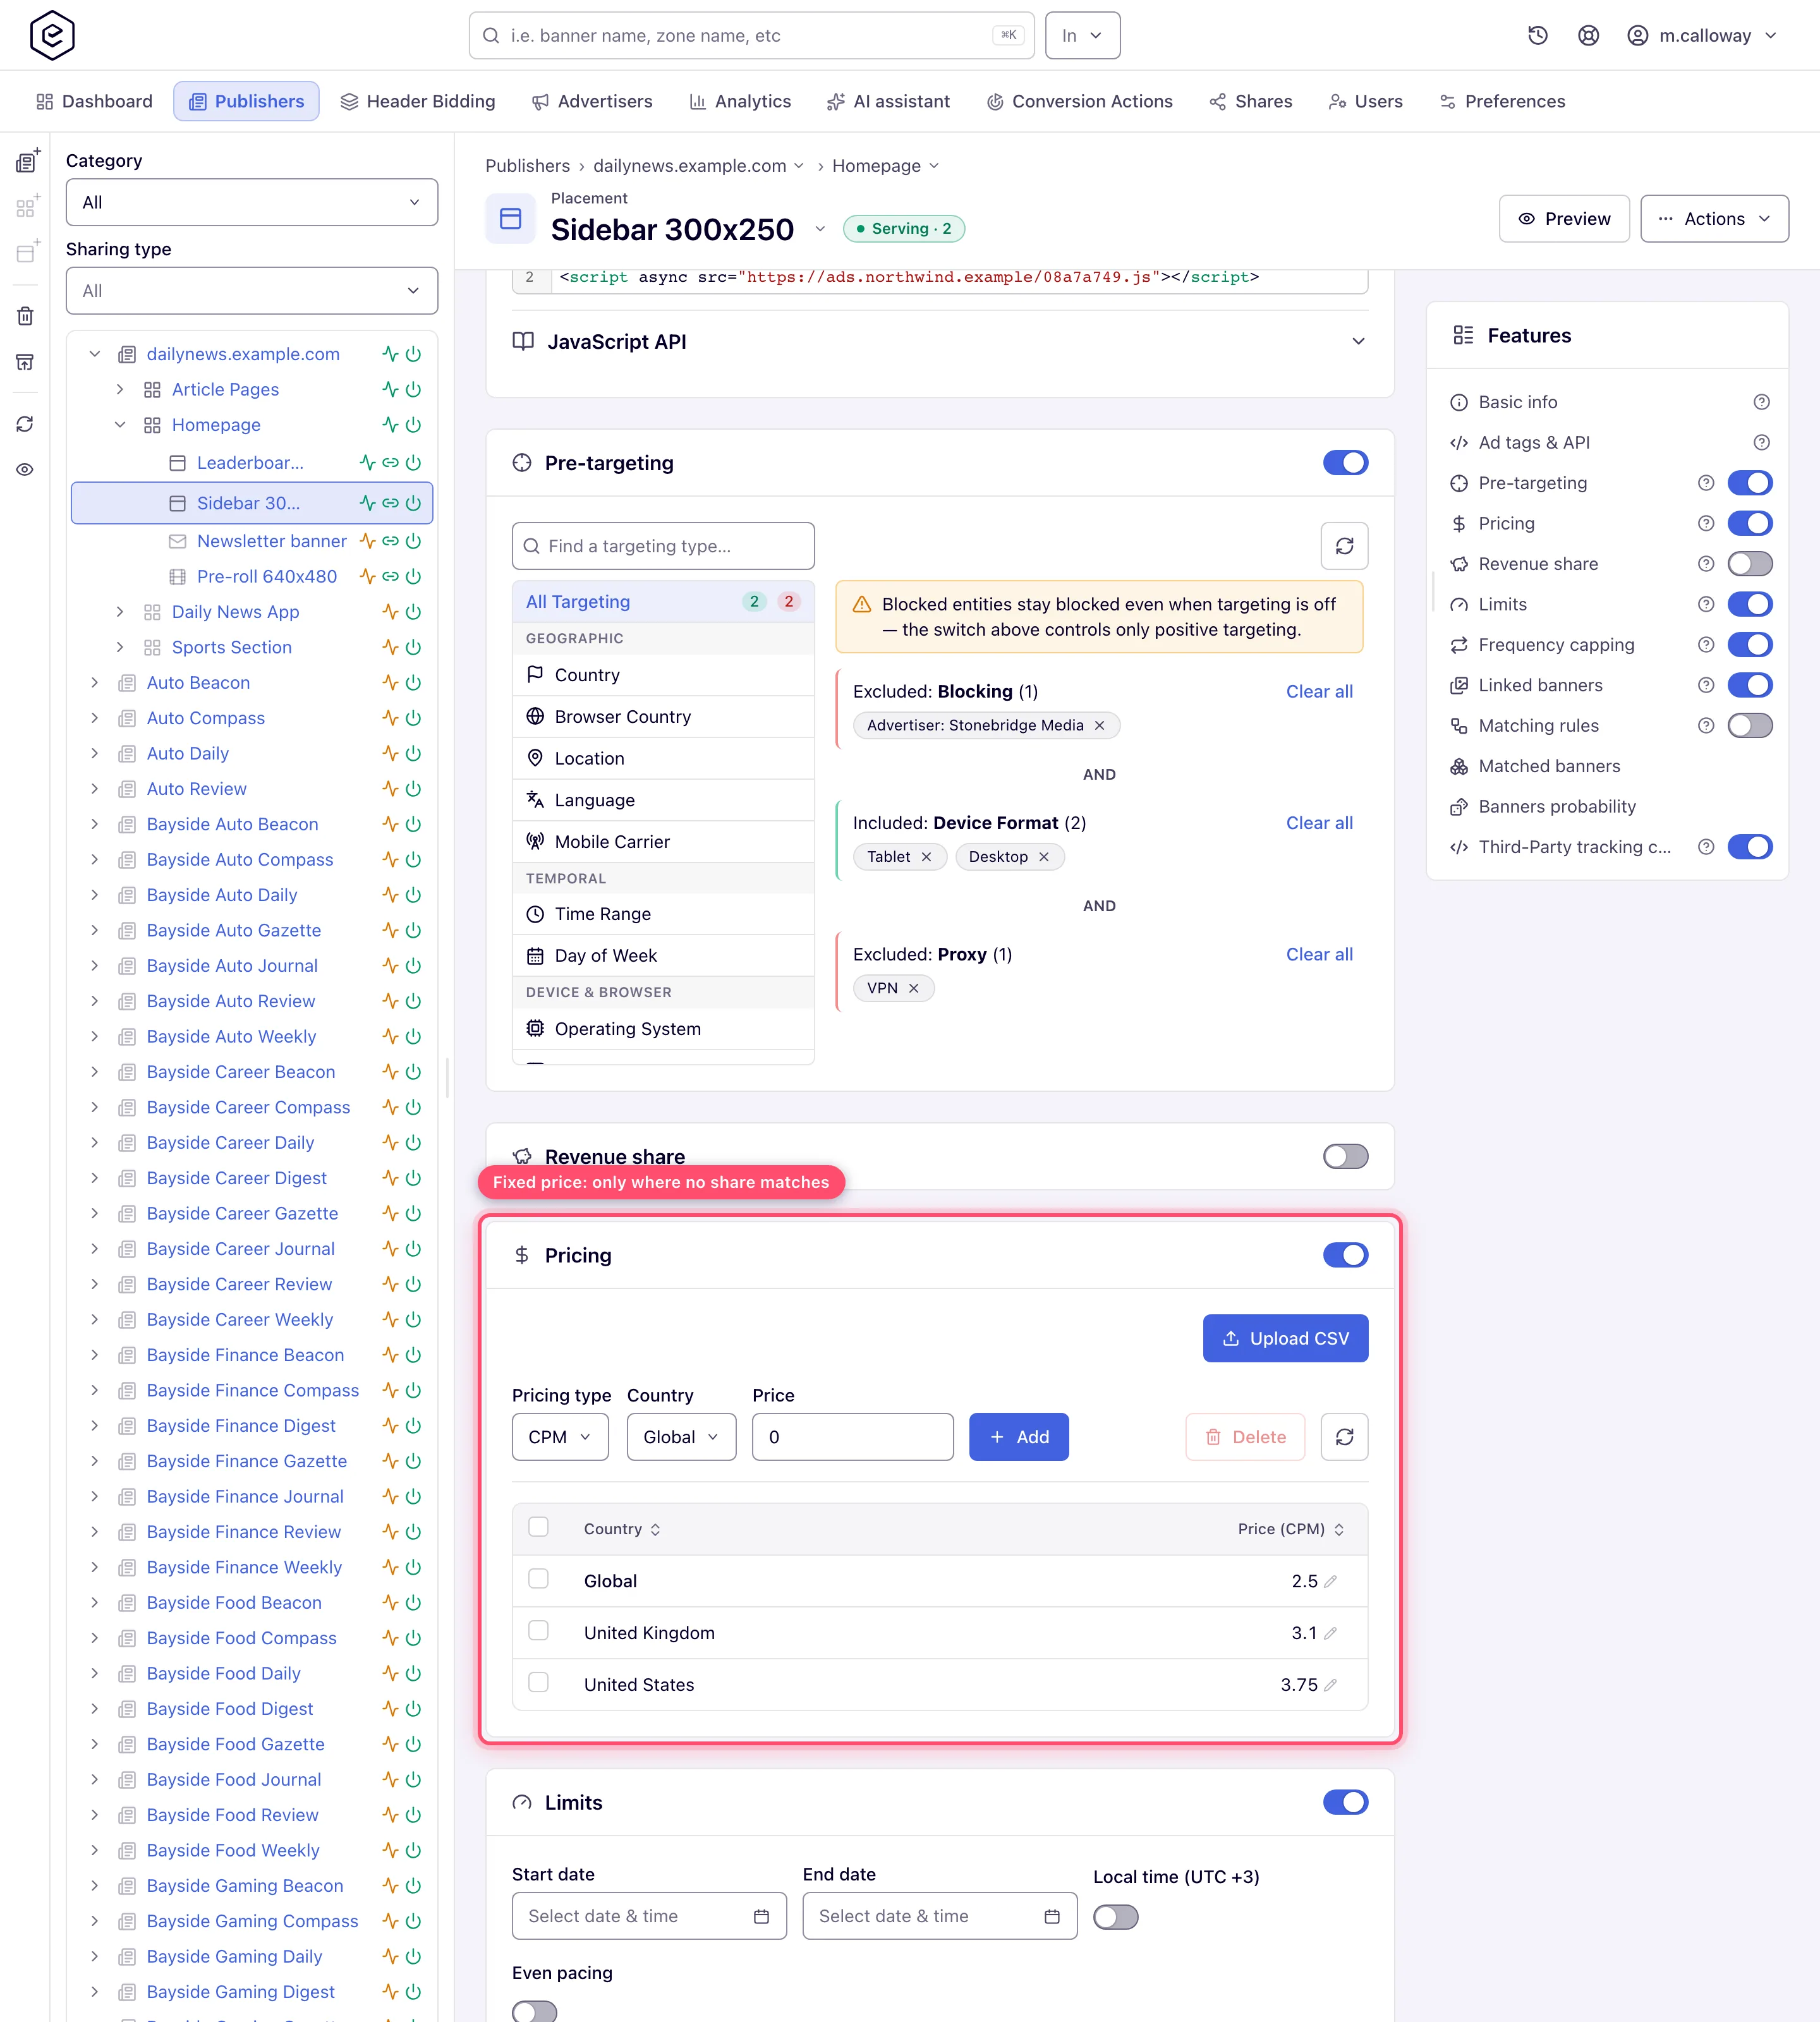Screen dimensions: 1820x2022
Task: Refresh the pre-targeting list
Action: (1344, 546)
